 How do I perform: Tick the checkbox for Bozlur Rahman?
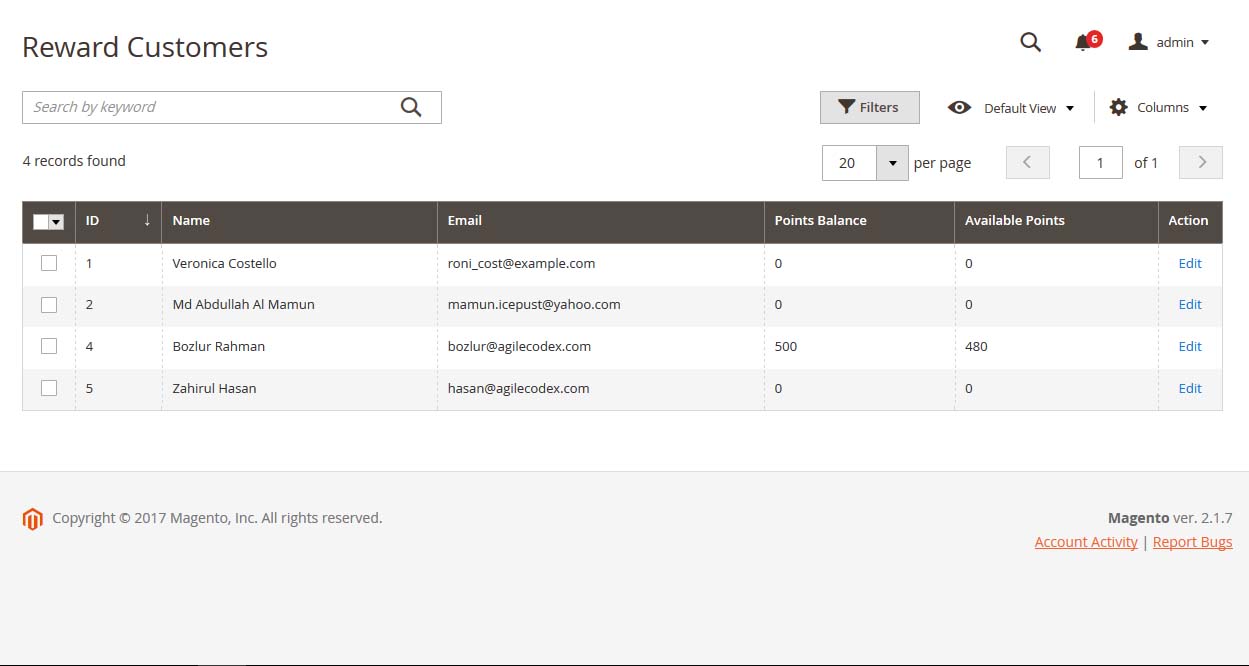tap(49, 346)
